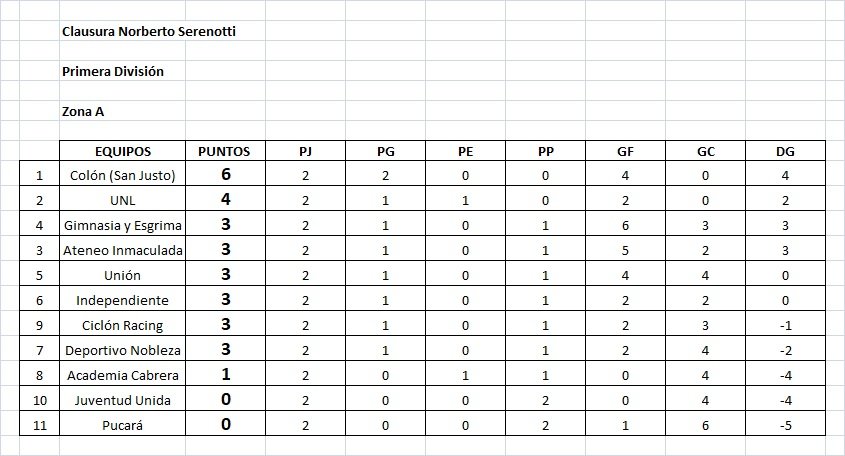845x456 pixels.
Task: Click the Gimnasia y Esgrima cell
Action: pyautogui.click(x=122, y=225)
